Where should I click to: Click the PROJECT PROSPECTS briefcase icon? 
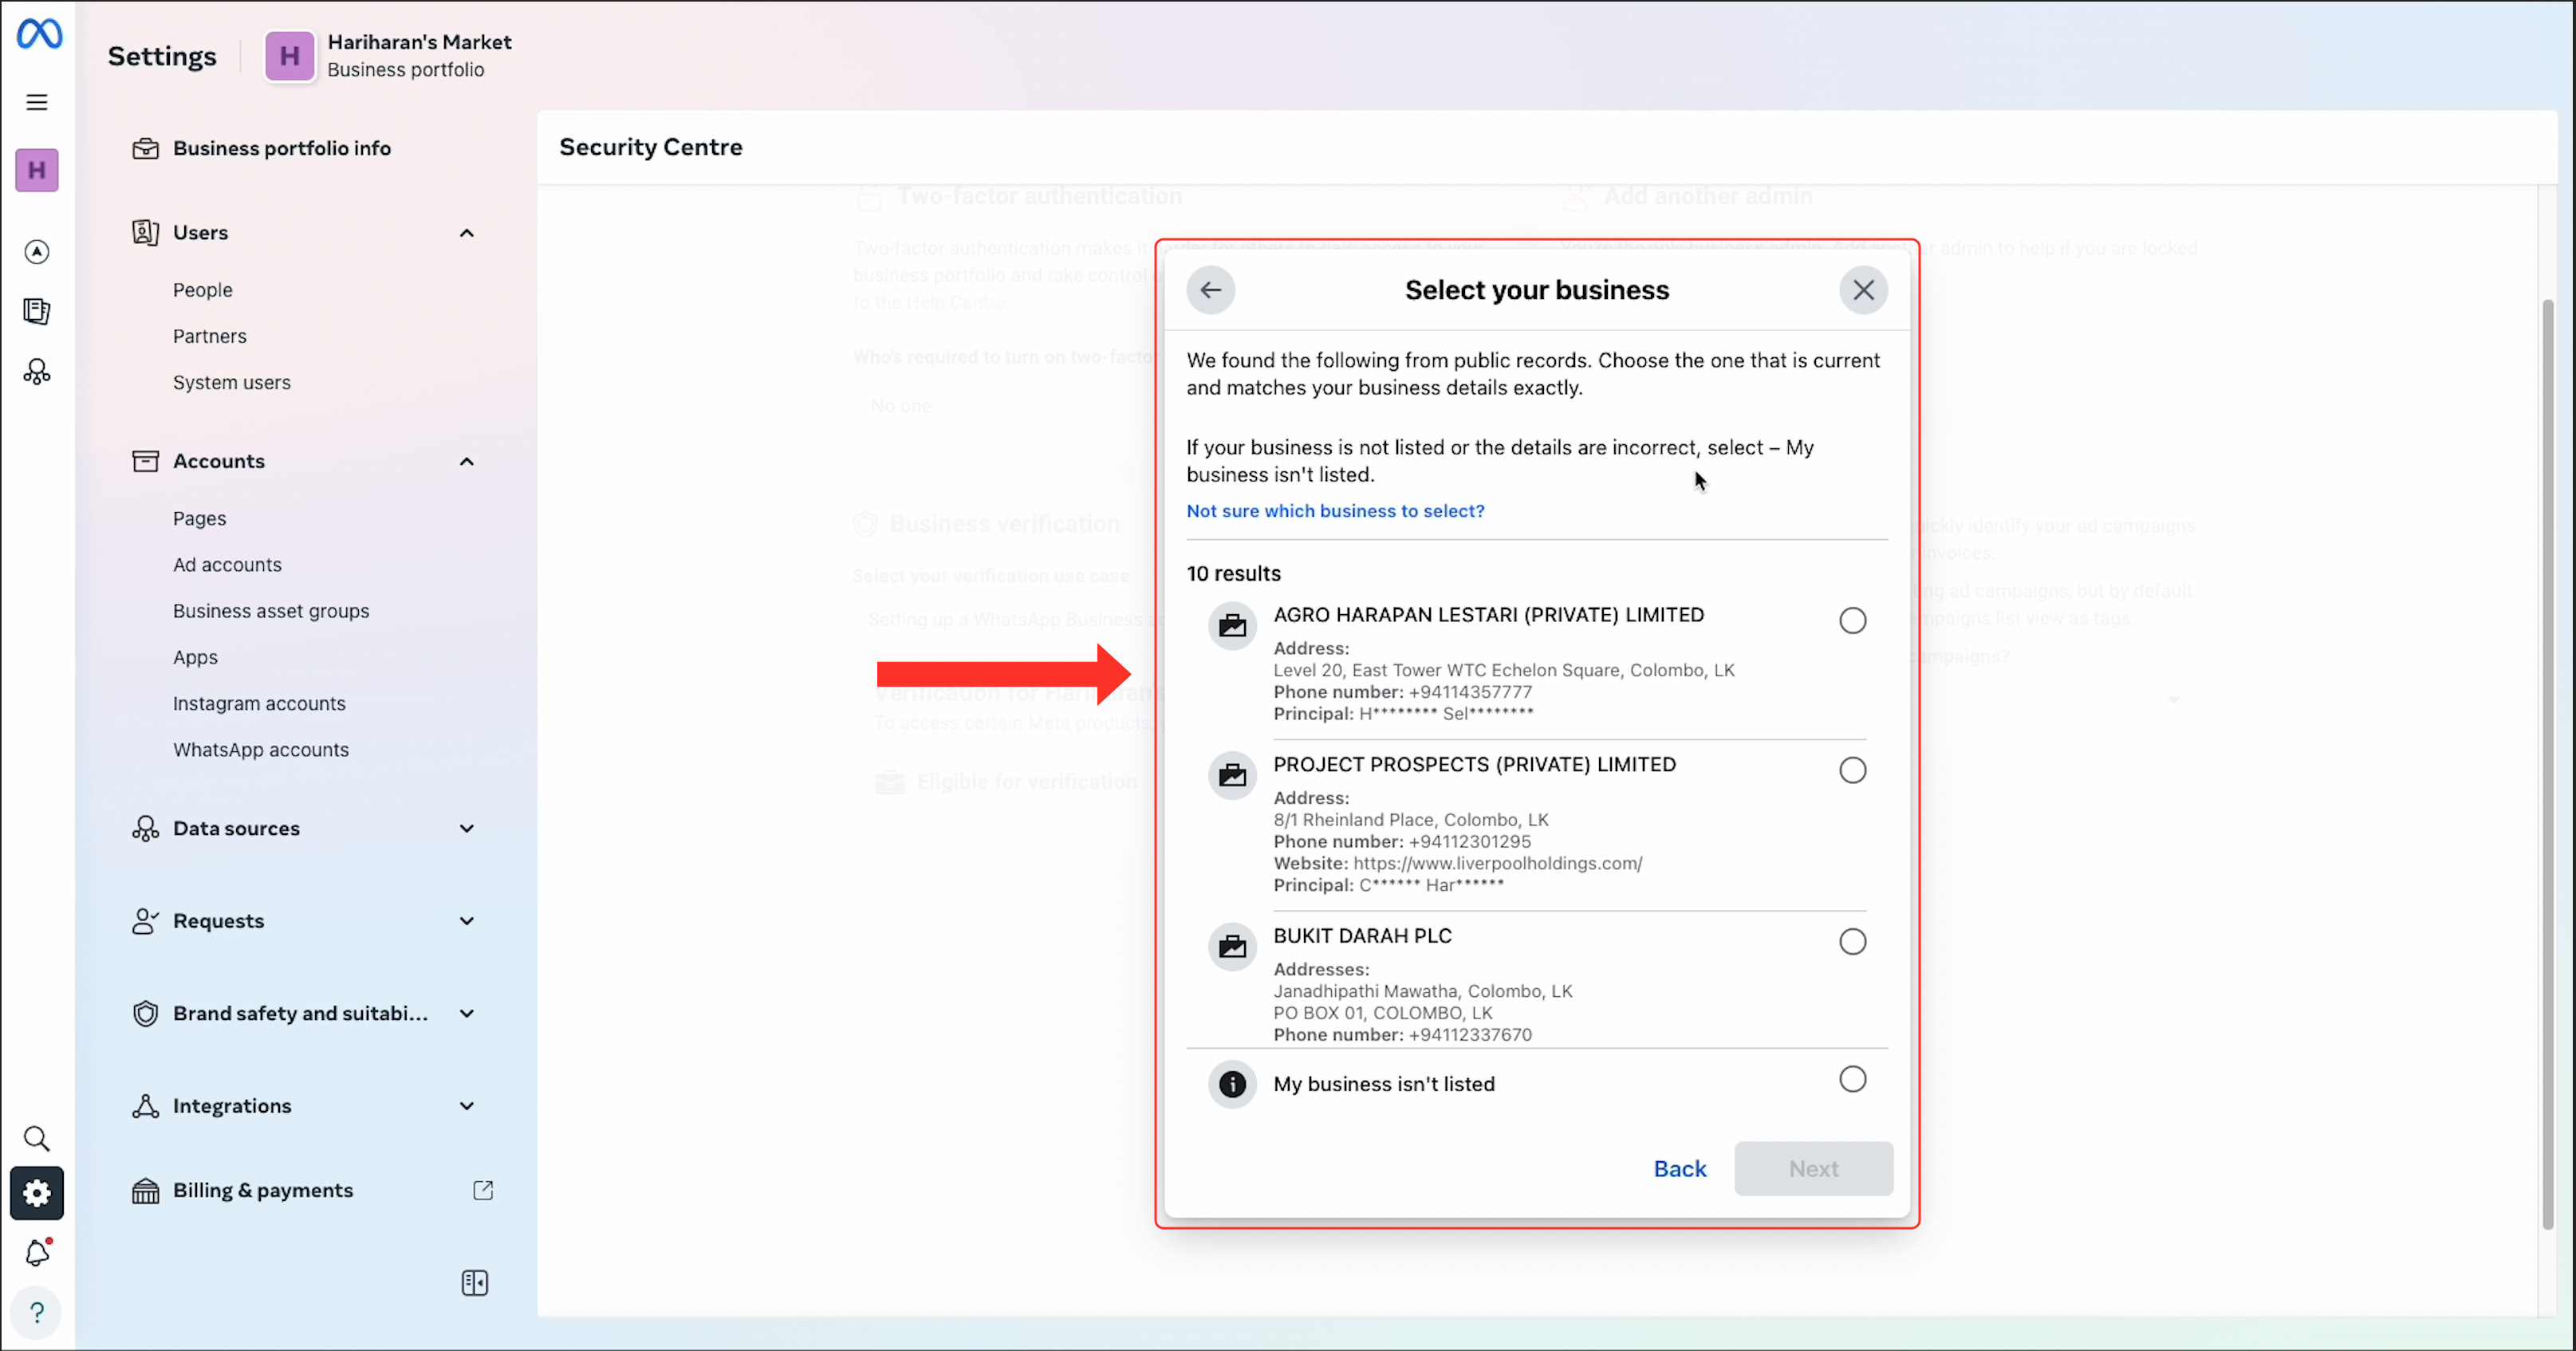[x=1233, y=776]
